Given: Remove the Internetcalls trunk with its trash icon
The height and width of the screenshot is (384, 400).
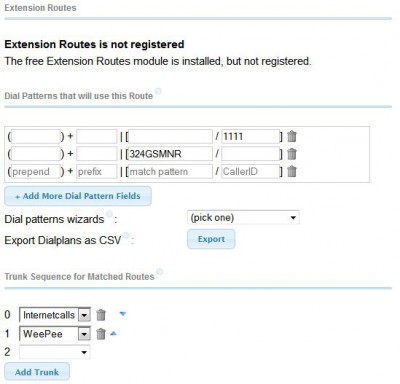Looking at the screenshot, I should [x=101, y=315].
